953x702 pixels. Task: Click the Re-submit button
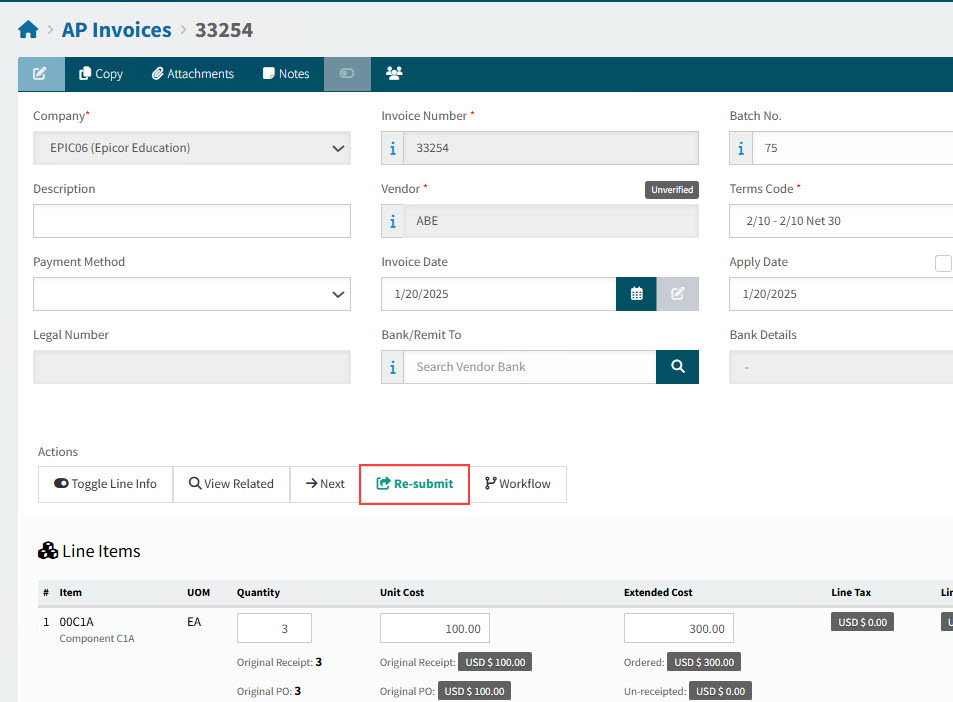pyautogui.click(x=414, y=484)
